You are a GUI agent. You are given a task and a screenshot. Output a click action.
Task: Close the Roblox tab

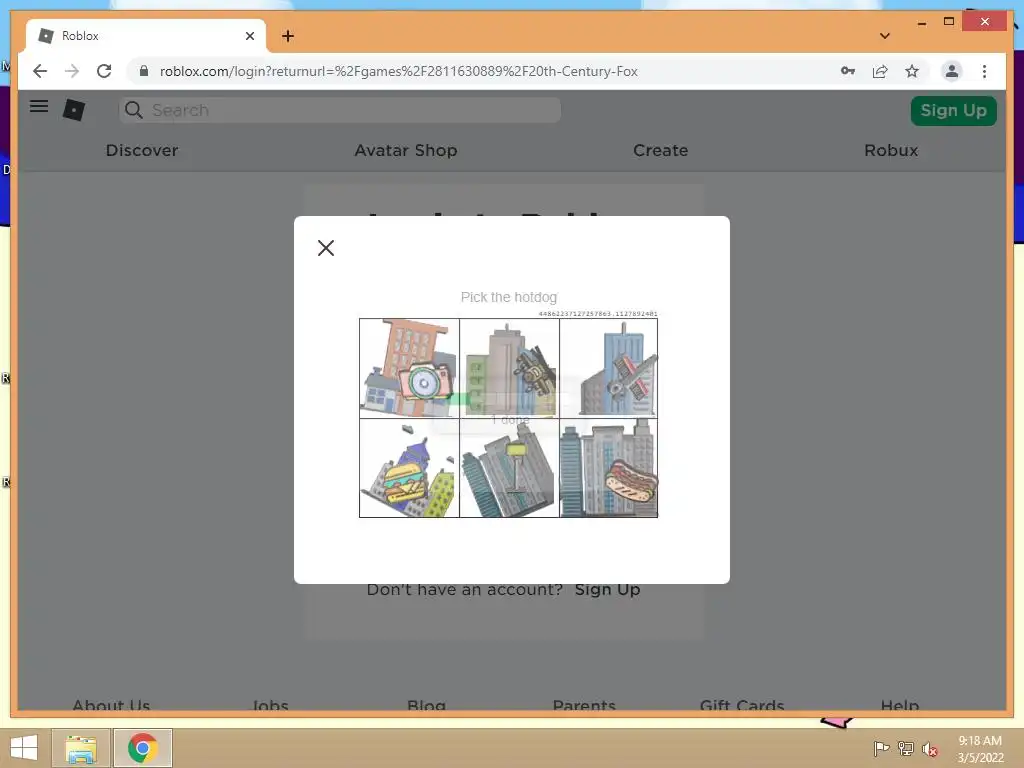[249, 36]
